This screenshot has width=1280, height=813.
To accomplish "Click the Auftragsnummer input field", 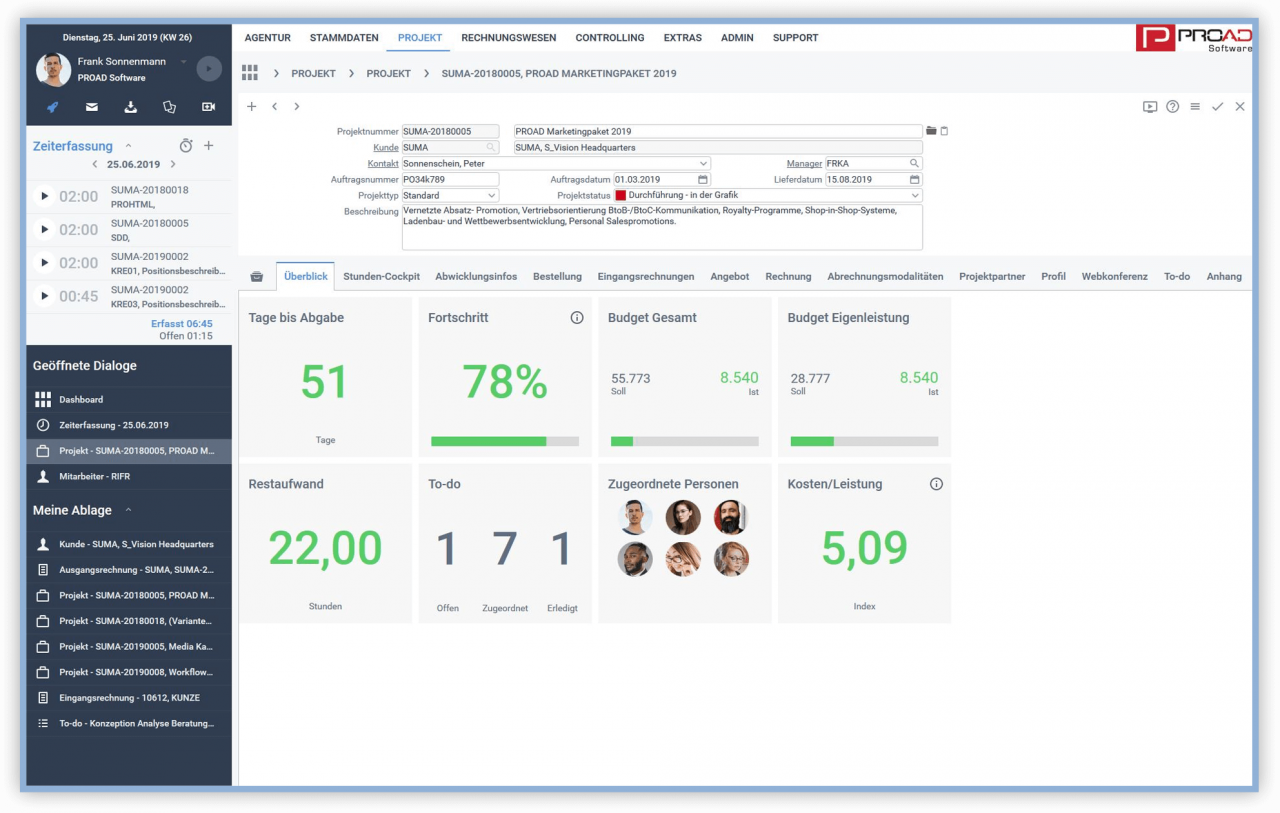I will tap(450, 180).
